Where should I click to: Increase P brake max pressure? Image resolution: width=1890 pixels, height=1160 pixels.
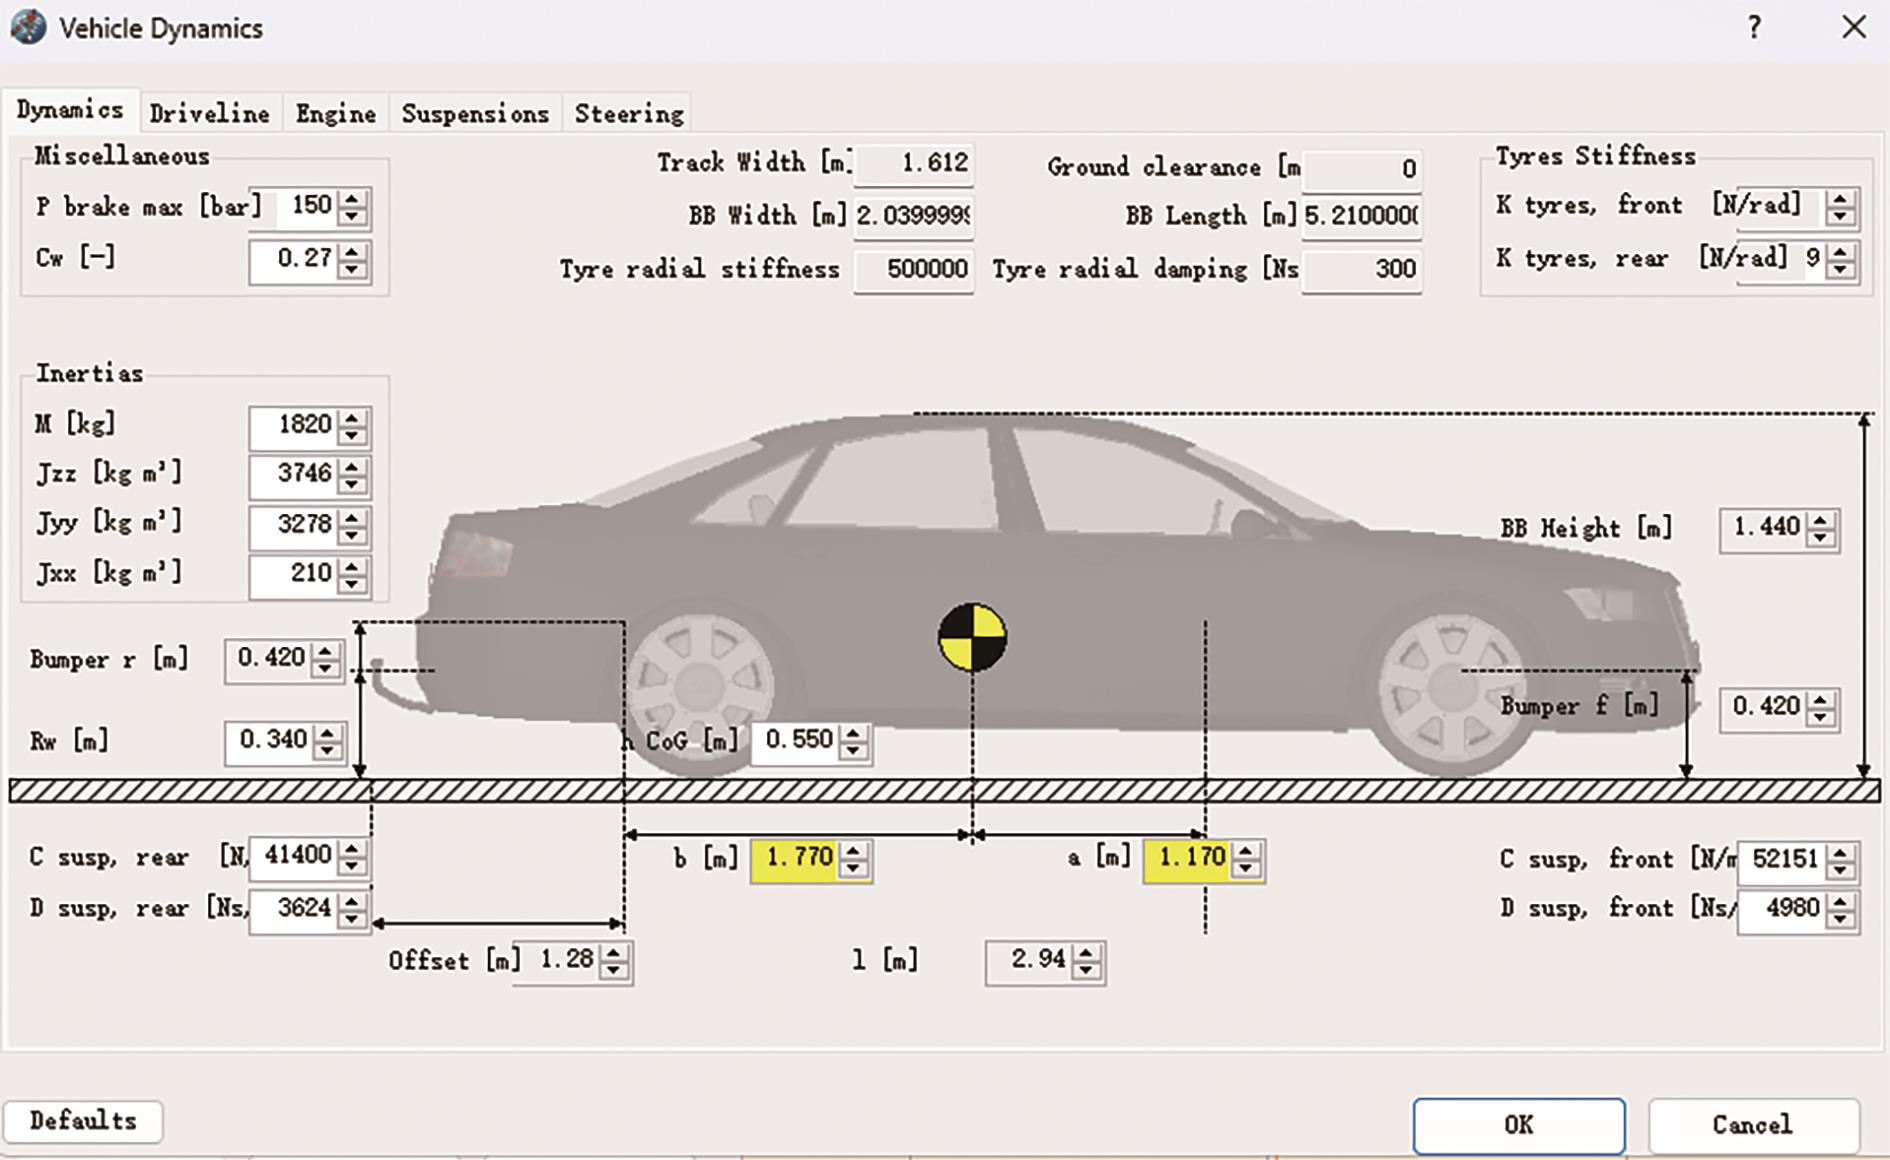351,198
